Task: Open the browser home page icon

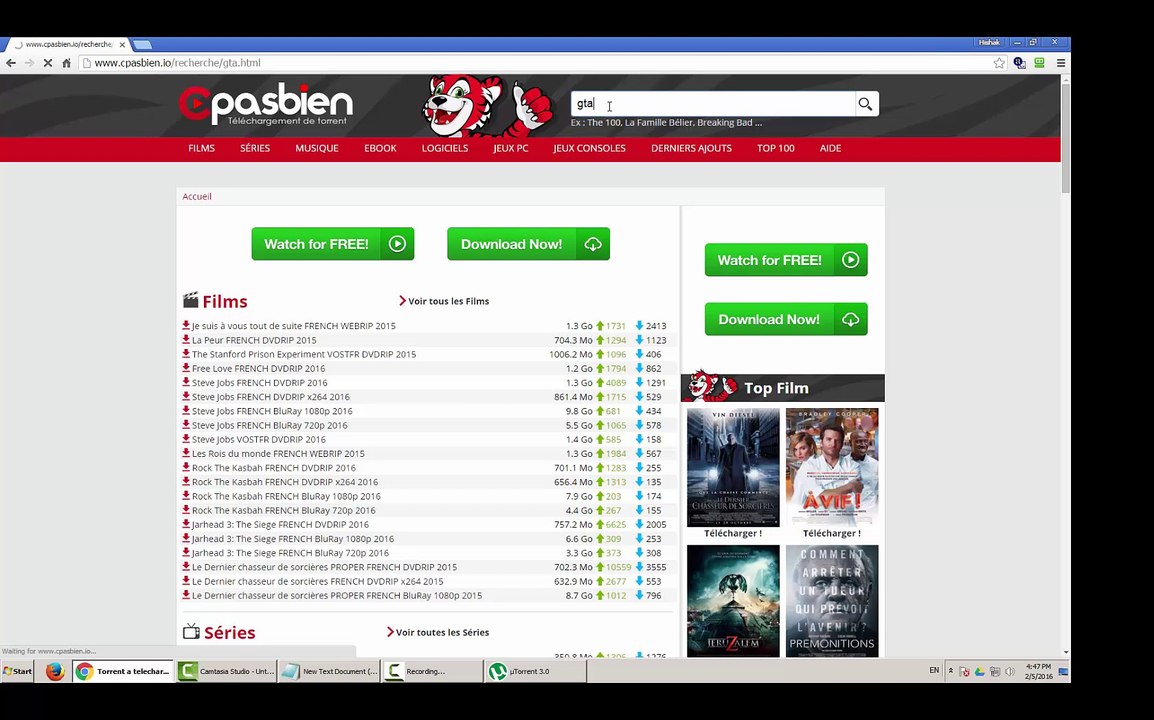Action: click(x=66, y=63)
